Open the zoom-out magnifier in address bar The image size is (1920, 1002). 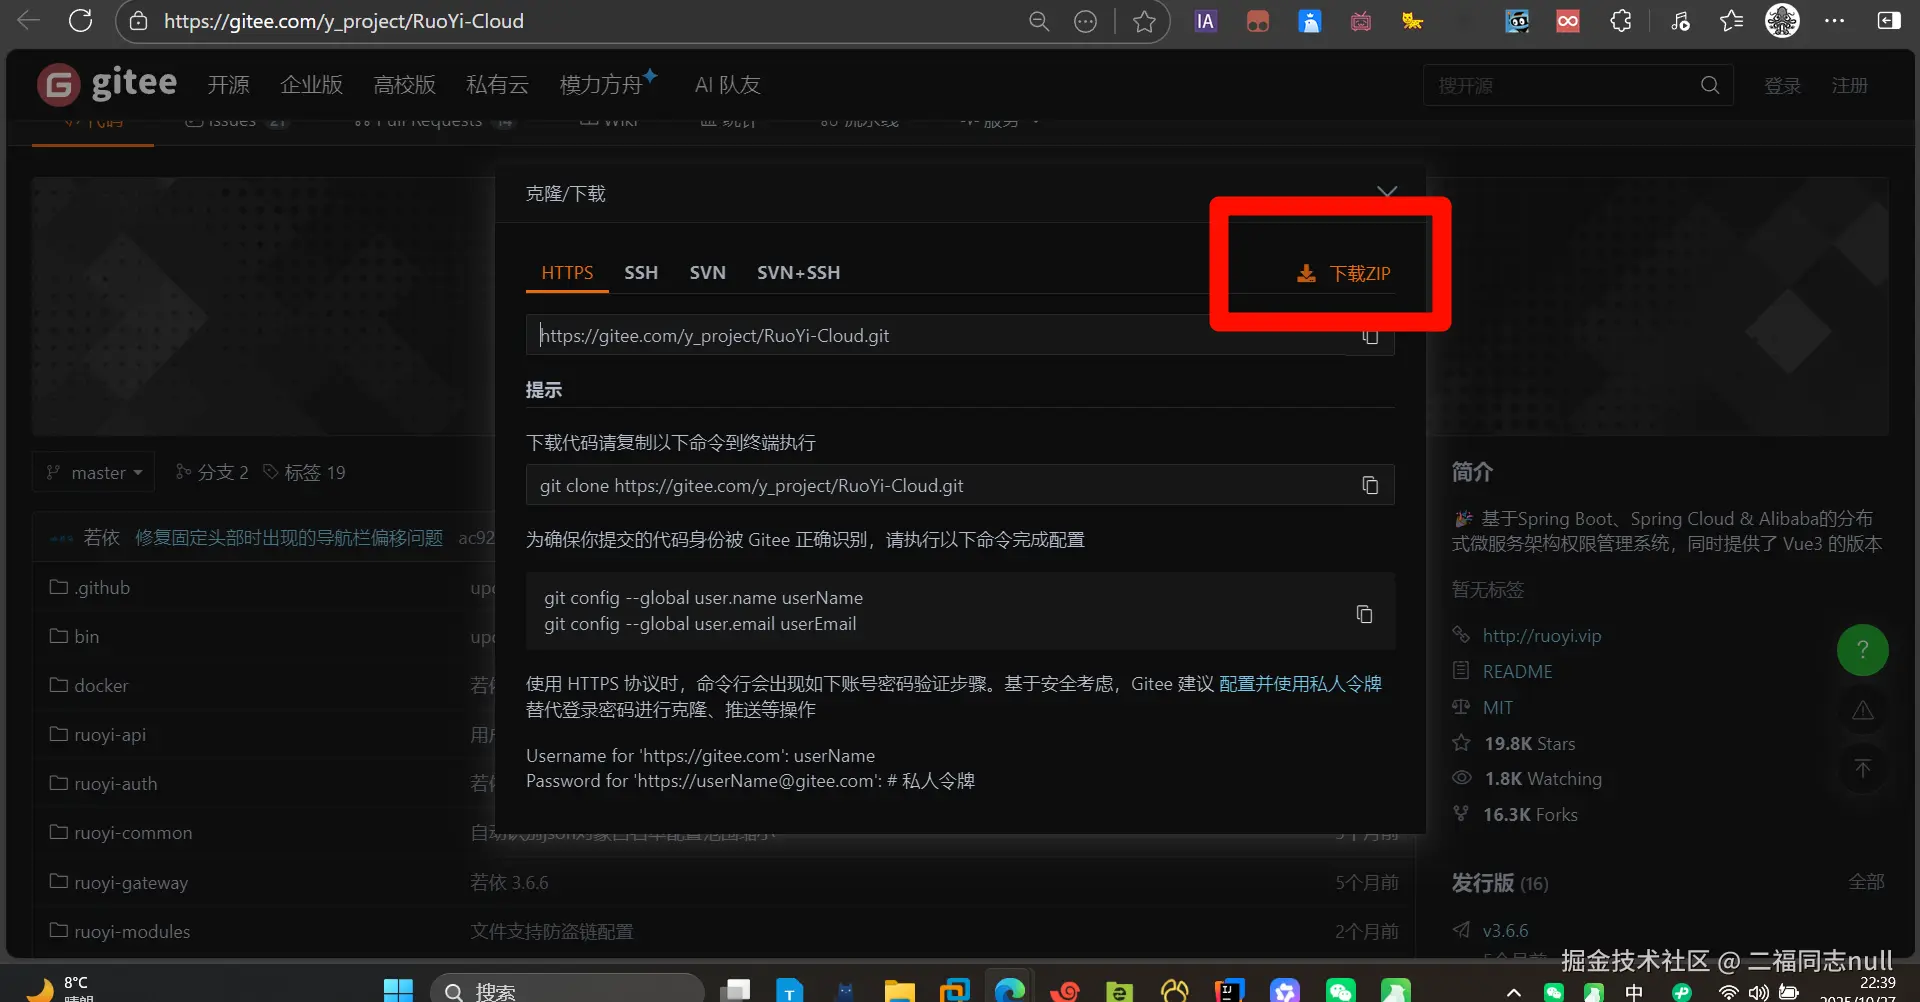(x=1039, y=21)
